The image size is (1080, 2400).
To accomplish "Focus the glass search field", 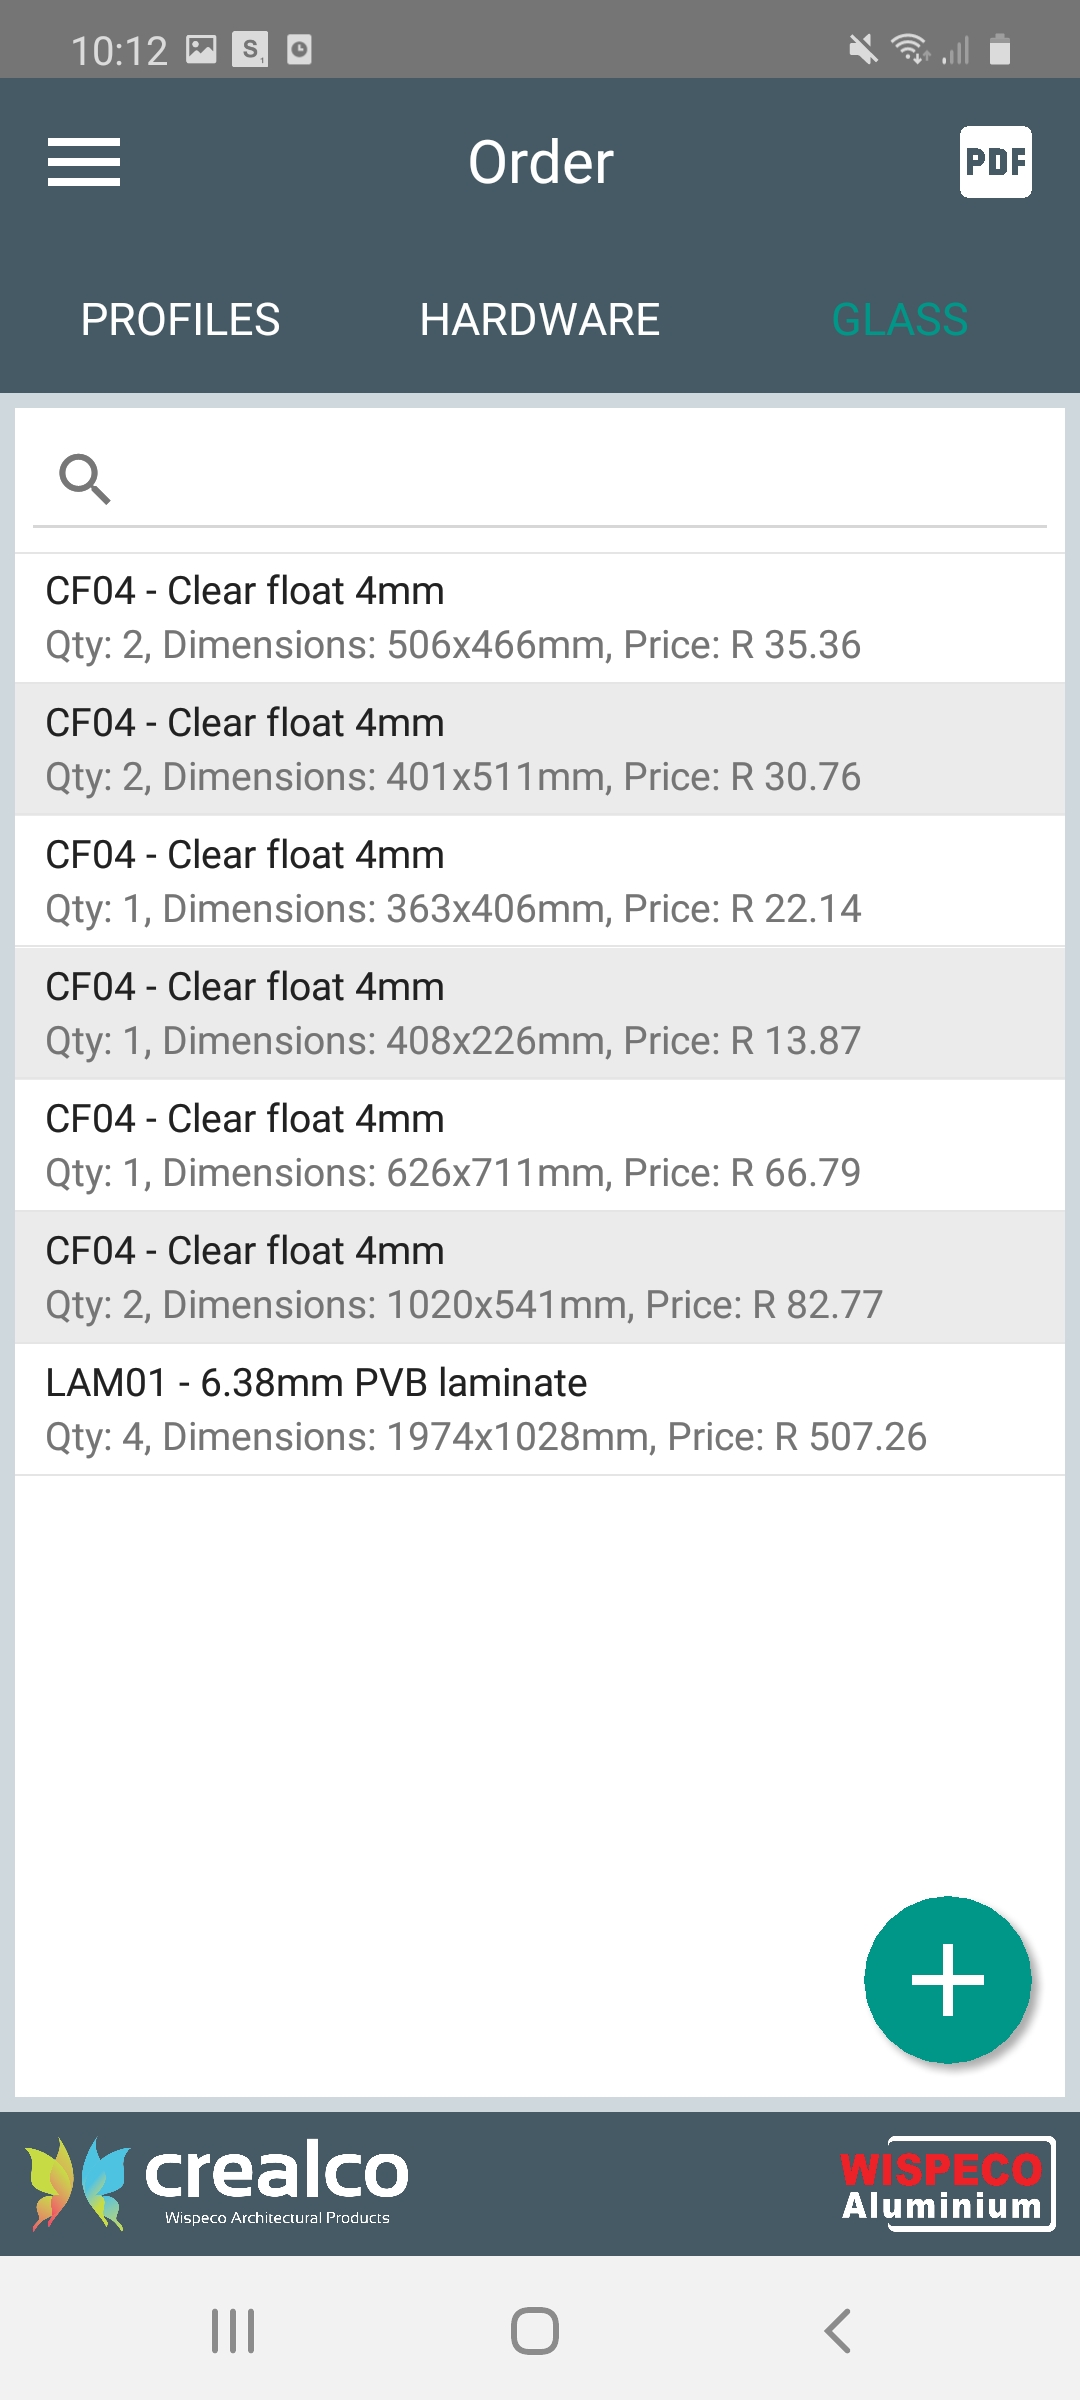I will coord(580,478).
